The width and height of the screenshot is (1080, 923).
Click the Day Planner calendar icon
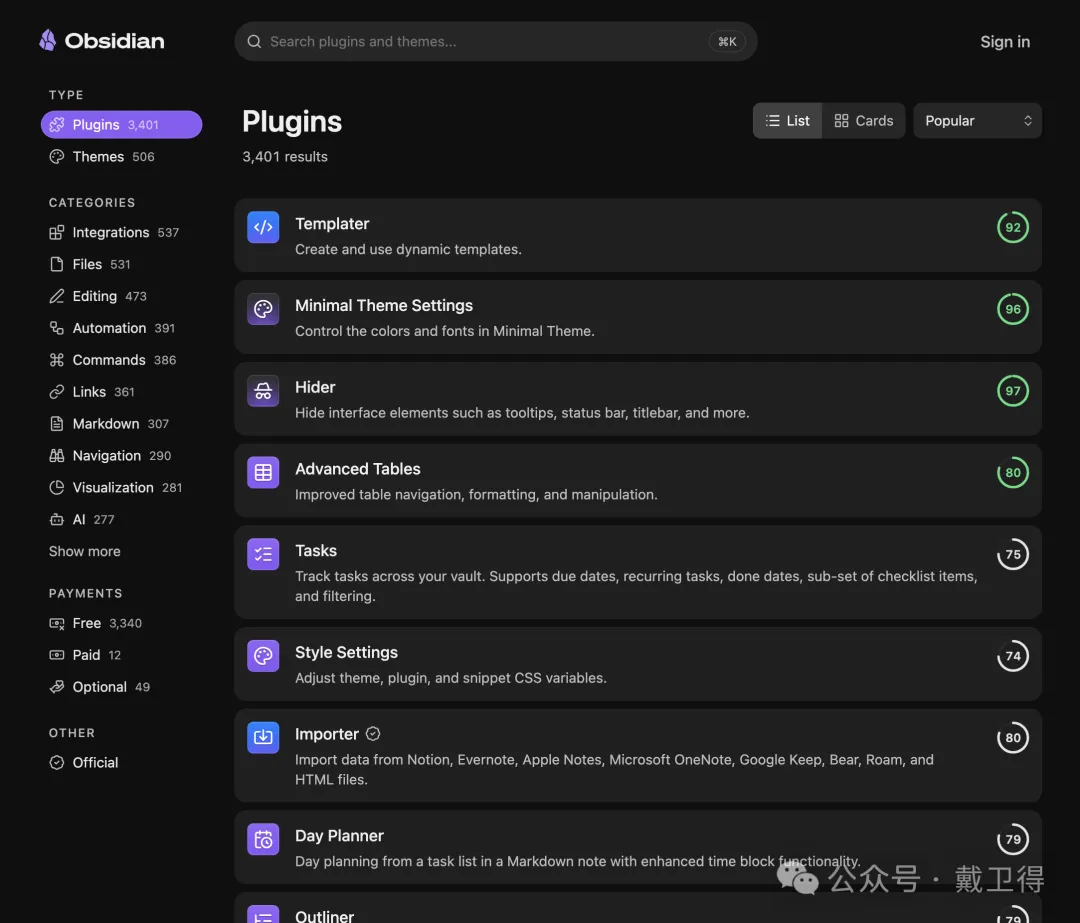(263, 840)
